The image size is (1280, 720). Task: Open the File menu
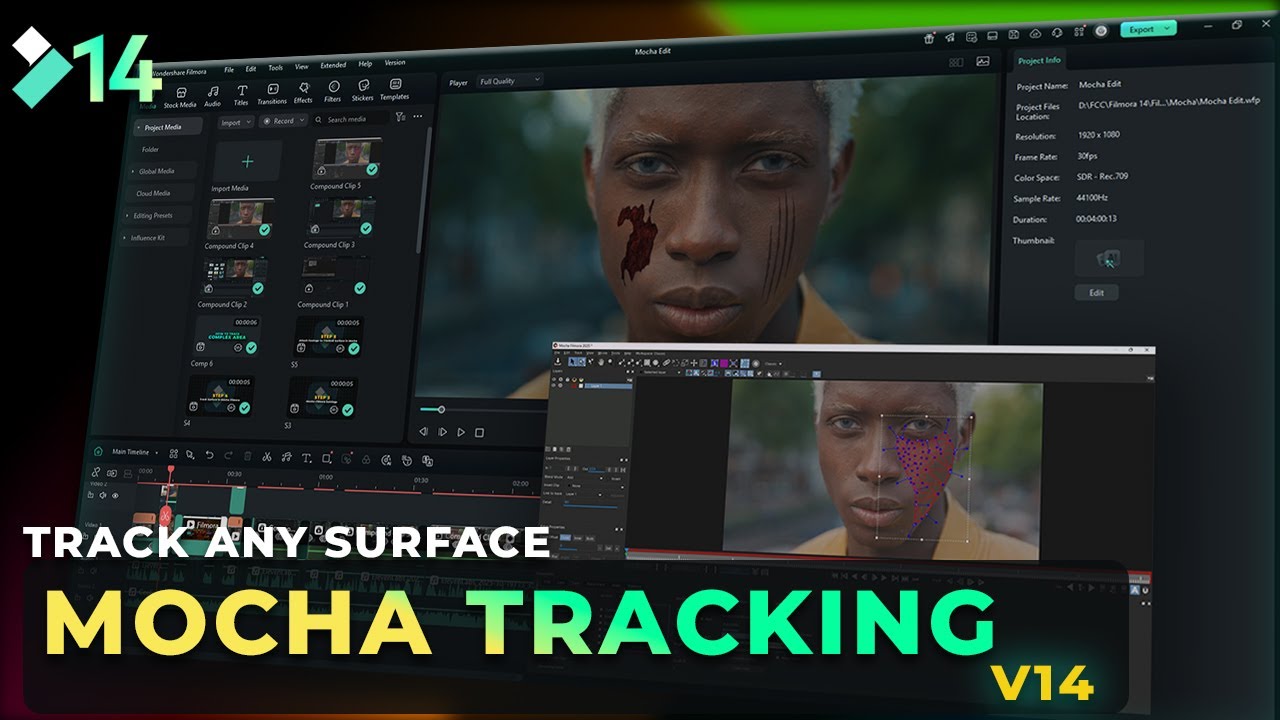click(229, 70)
